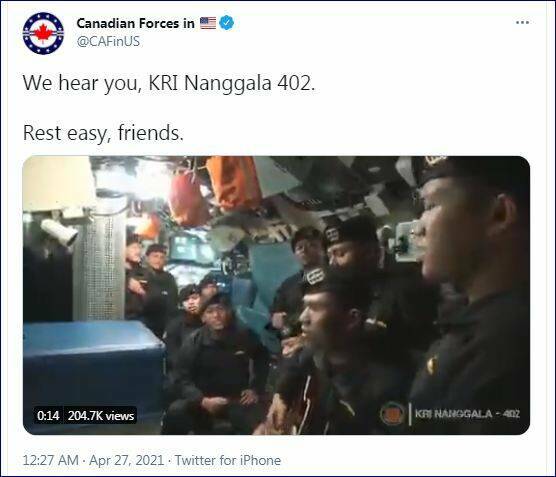
Task: Click the blue verified checkmark badge
Action: (227, 23)
